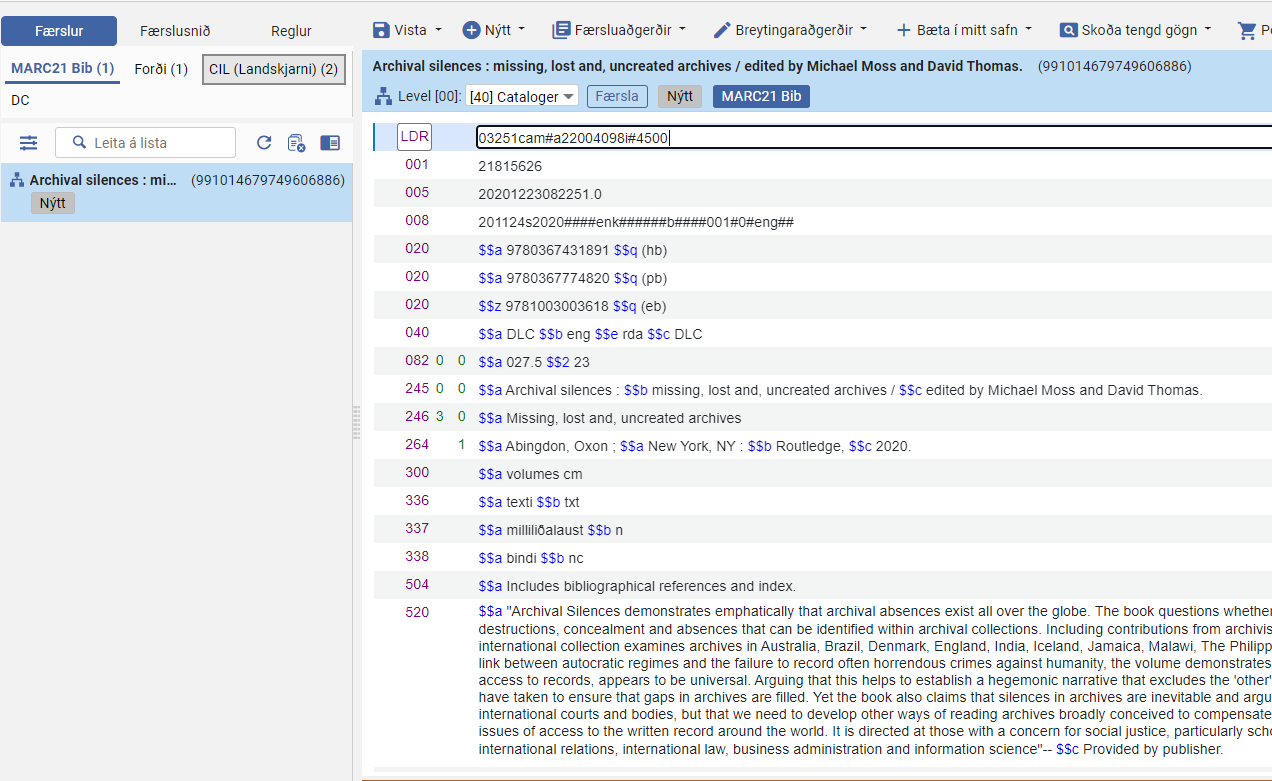Click the Leita á lista search field
Image resolution: width=1272 pixels, height=781 pixels.
pos(145,143)
